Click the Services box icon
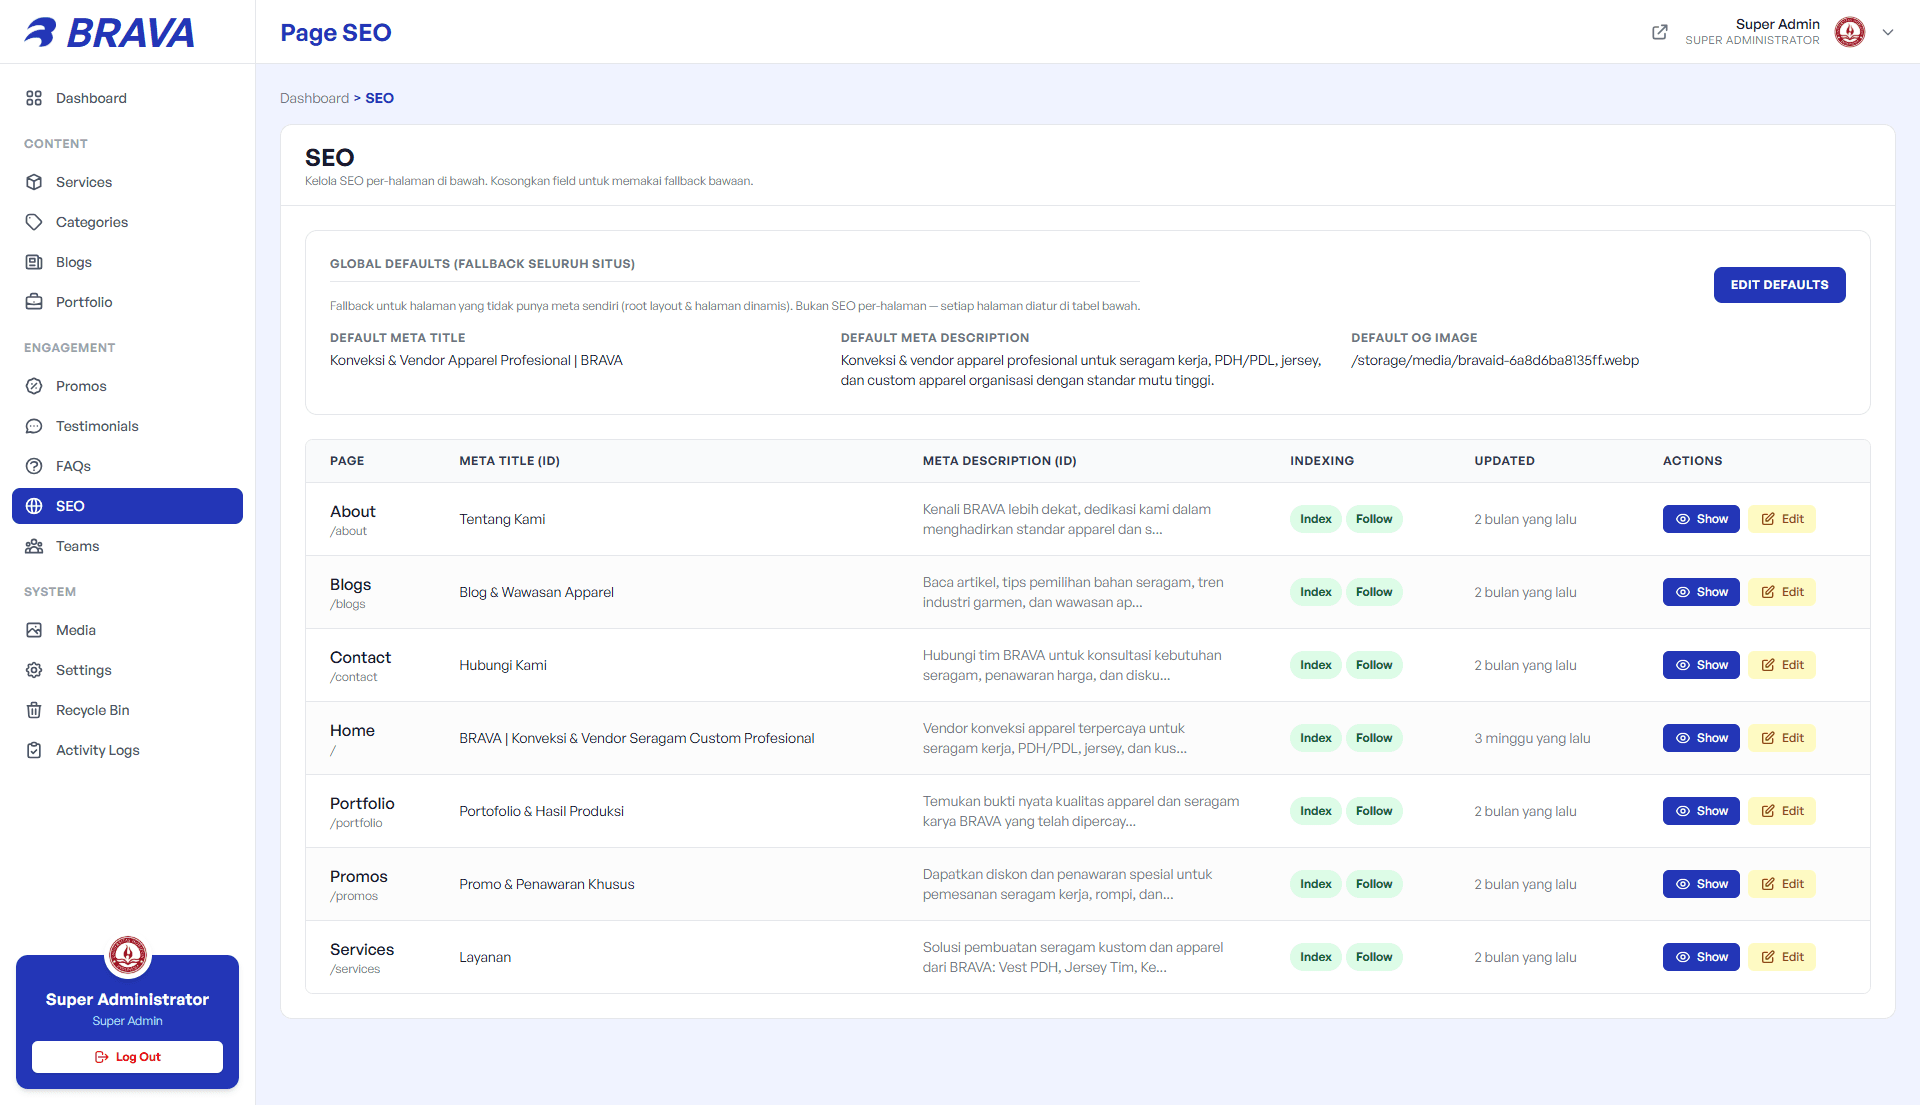Viewport: 1920px width, 1105px height. pyautogui.click(x=34, y=182)
